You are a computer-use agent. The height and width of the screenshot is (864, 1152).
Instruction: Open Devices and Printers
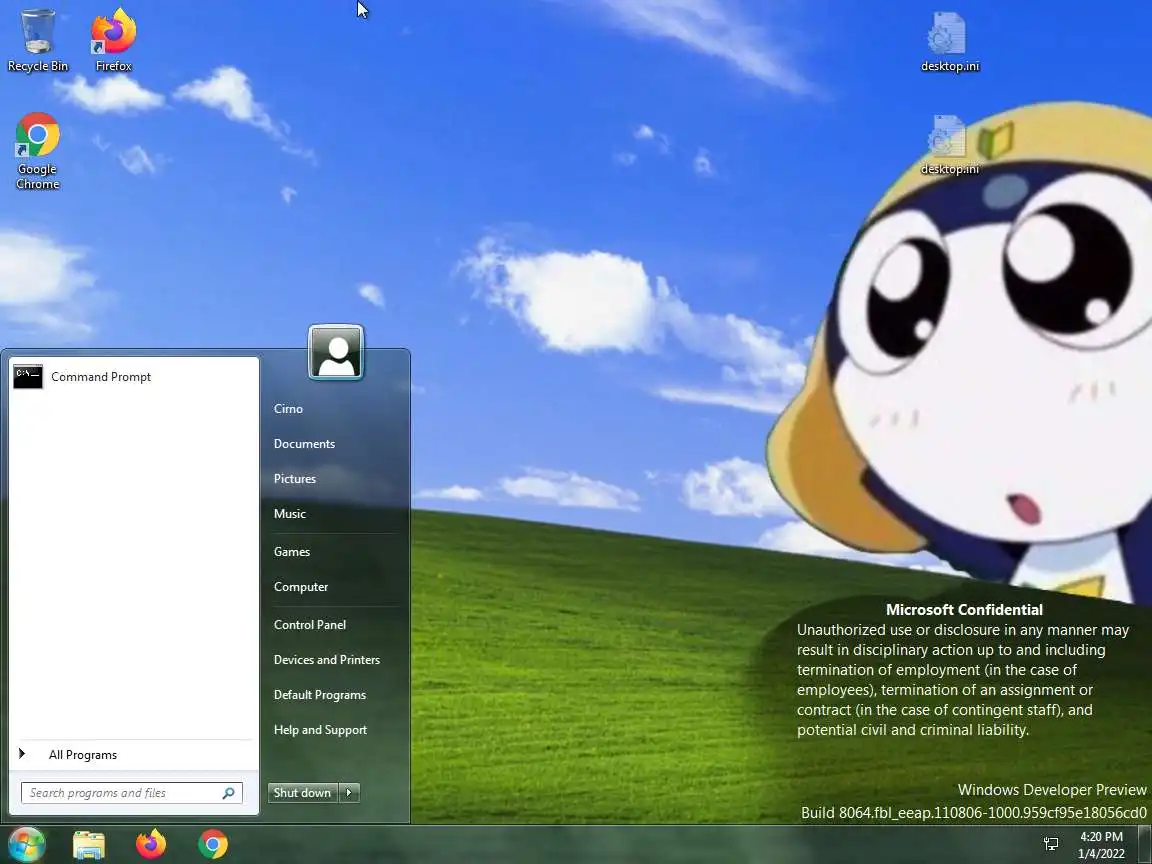(x=326, y=660)
